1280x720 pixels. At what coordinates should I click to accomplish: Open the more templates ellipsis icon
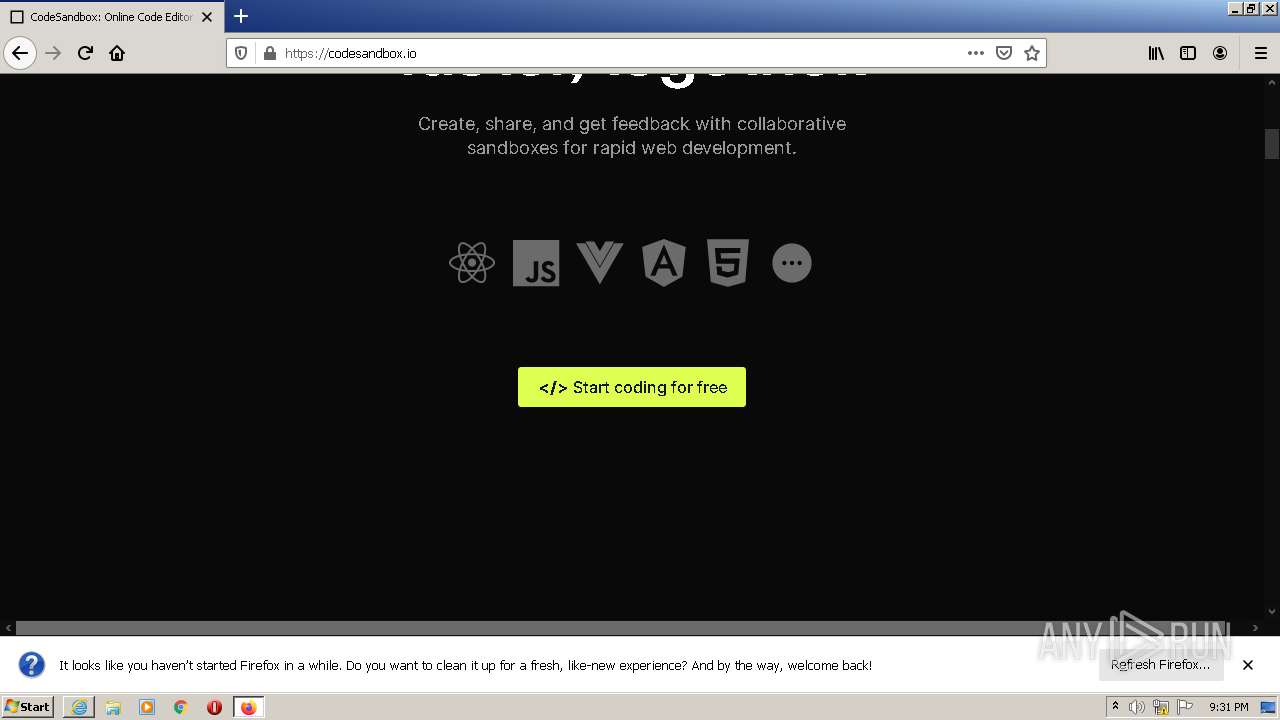tap(792, 263)
